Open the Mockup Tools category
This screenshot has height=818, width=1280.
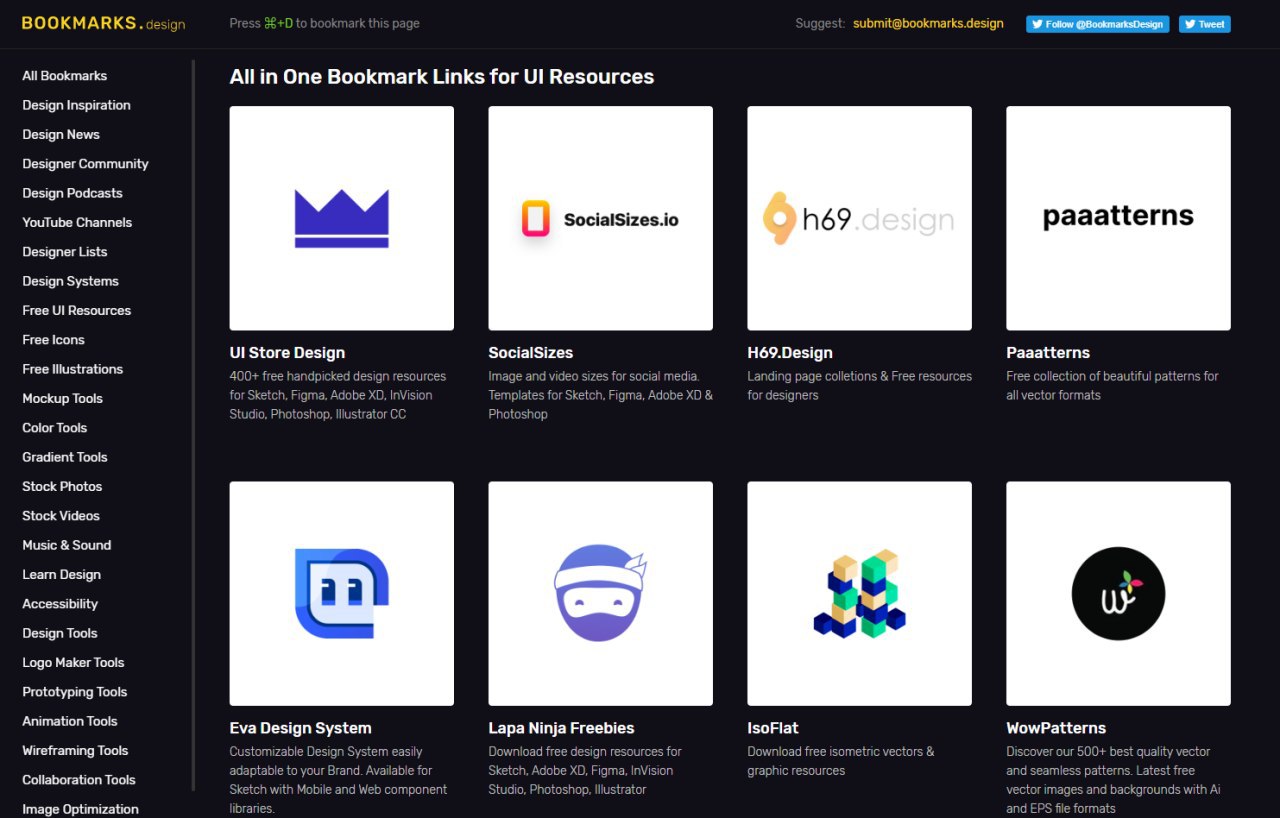click(x=62, y=398)
